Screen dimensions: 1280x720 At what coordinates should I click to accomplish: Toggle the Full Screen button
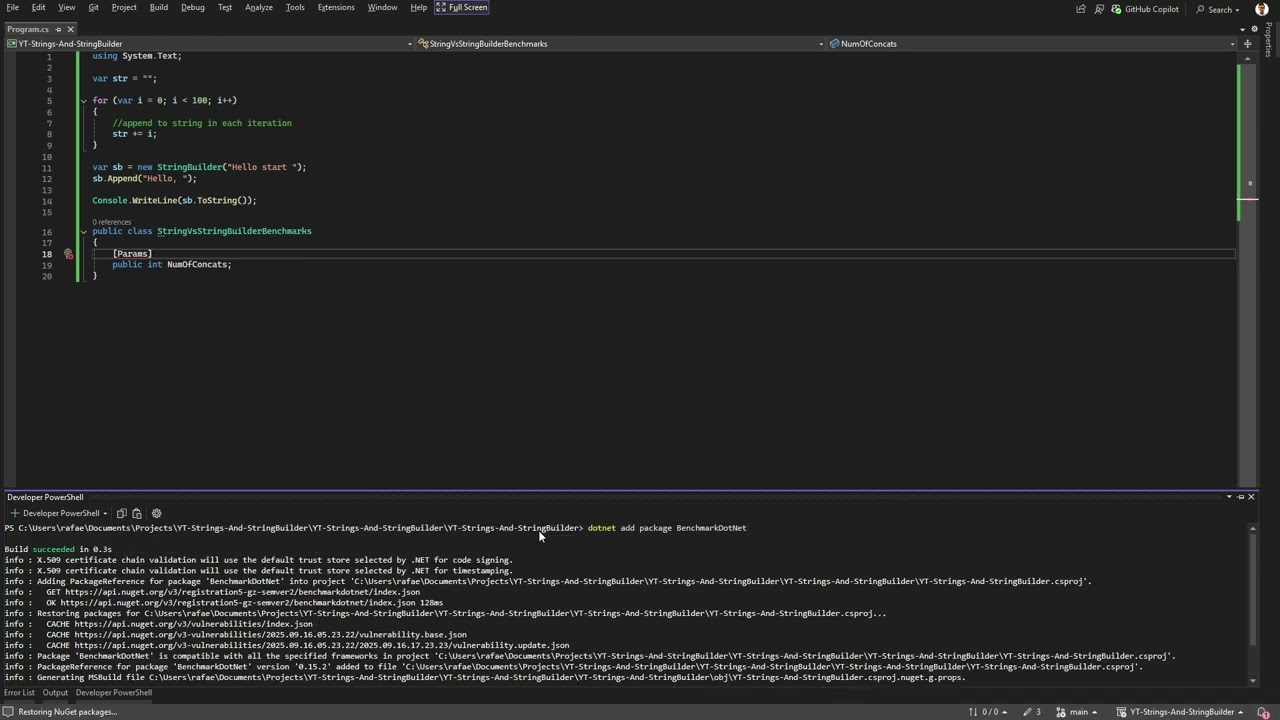coord(462,7)
